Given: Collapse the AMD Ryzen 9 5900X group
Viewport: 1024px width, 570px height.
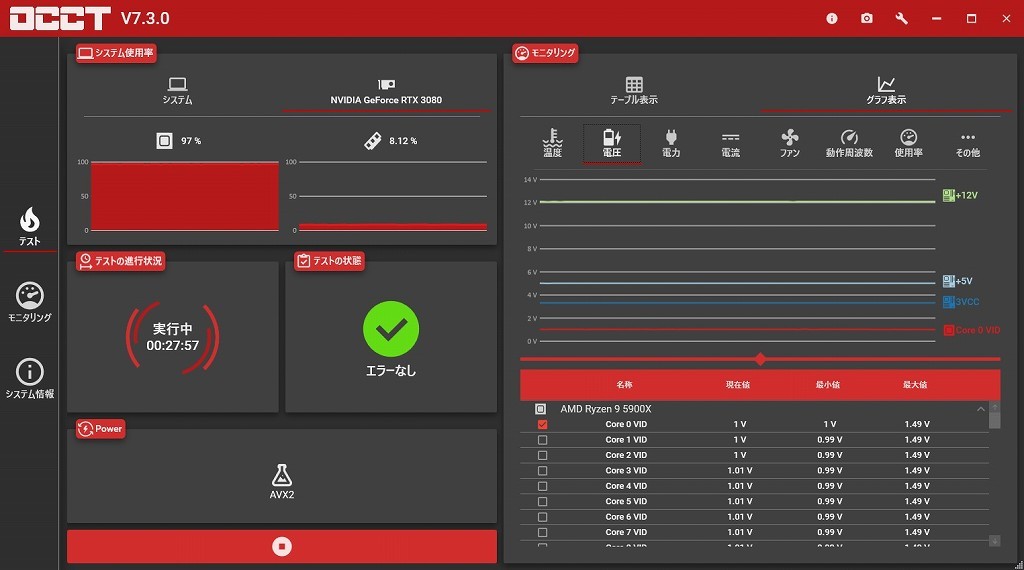Looking at the screenshot, I should tap(980, 409).
